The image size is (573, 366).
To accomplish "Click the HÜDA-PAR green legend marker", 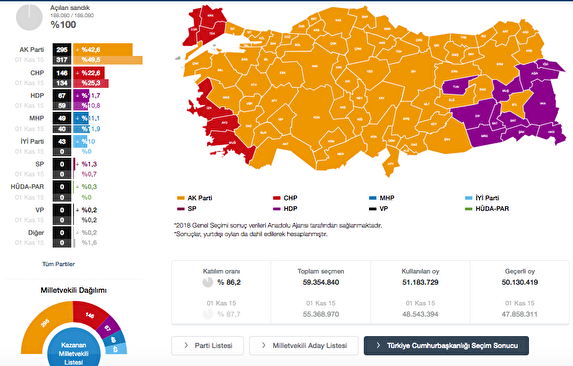I will point(468,209).
